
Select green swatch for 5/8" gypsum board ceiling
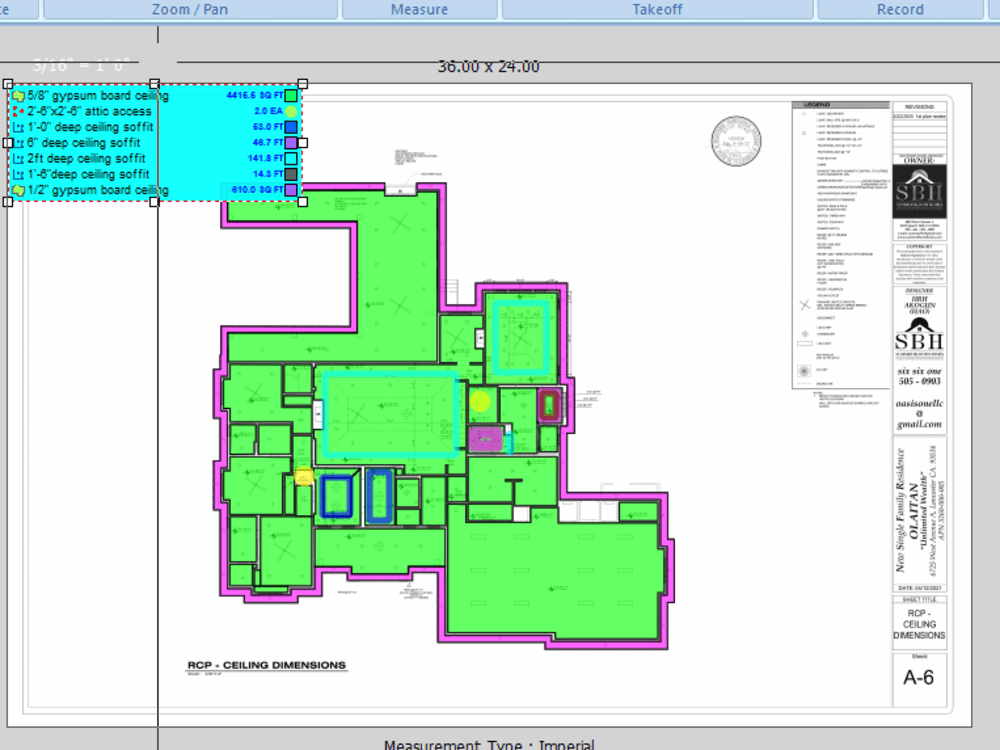[291, 96]
